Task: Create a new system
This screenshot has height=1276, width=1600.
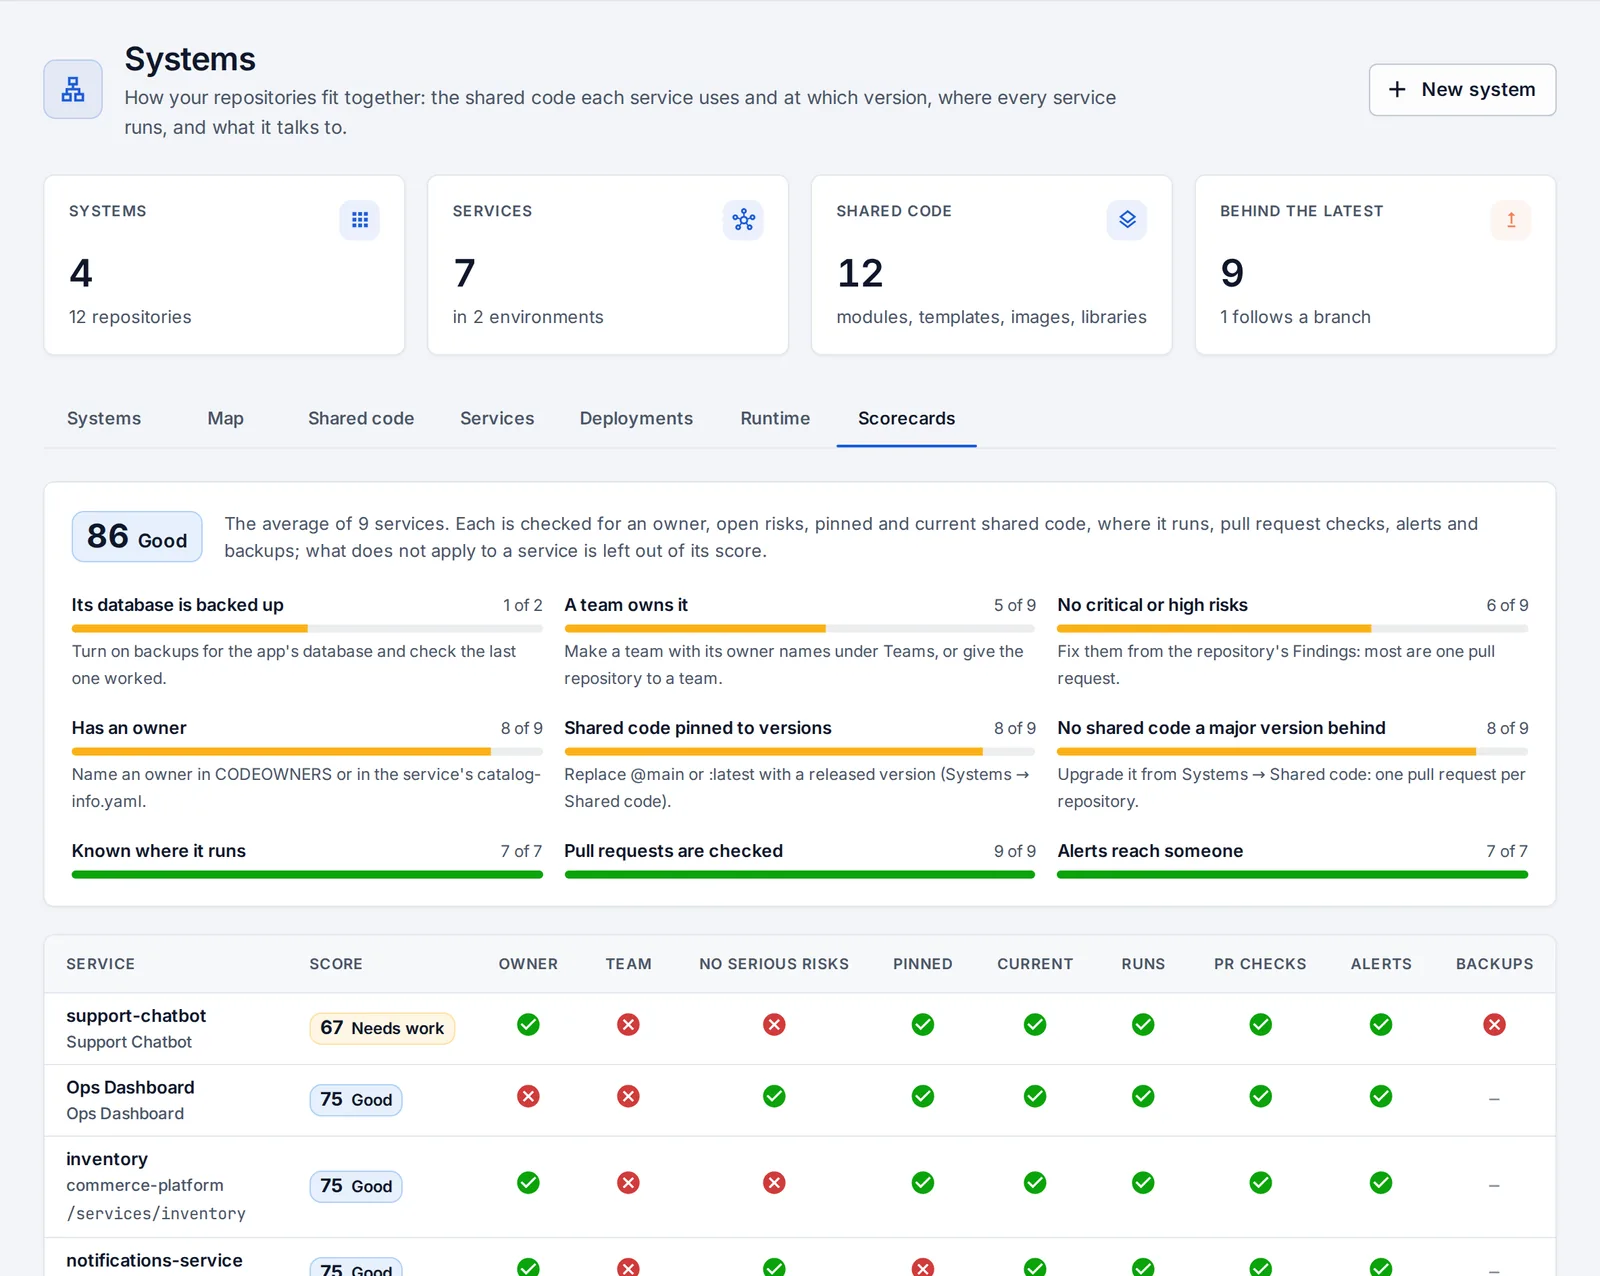Action: pyautogui.click(x=1462, y=89)
